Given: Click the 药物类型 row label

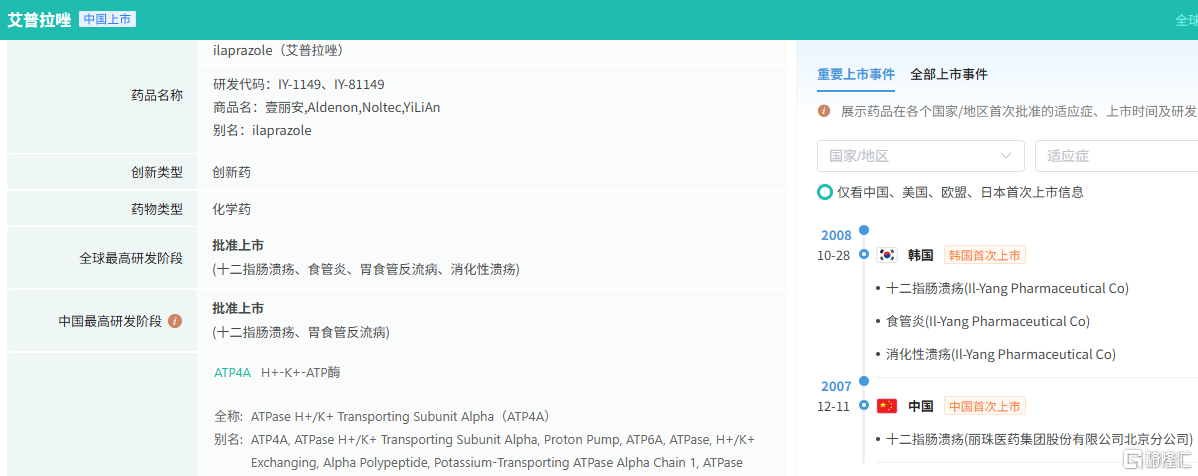Looking at the screenshot, I should coord(157,209).
